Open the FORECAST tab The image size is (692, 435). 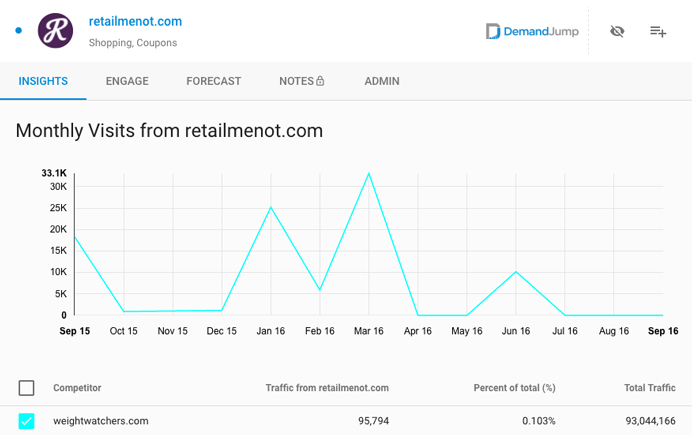pyautogui.click(x=214, y=81)
